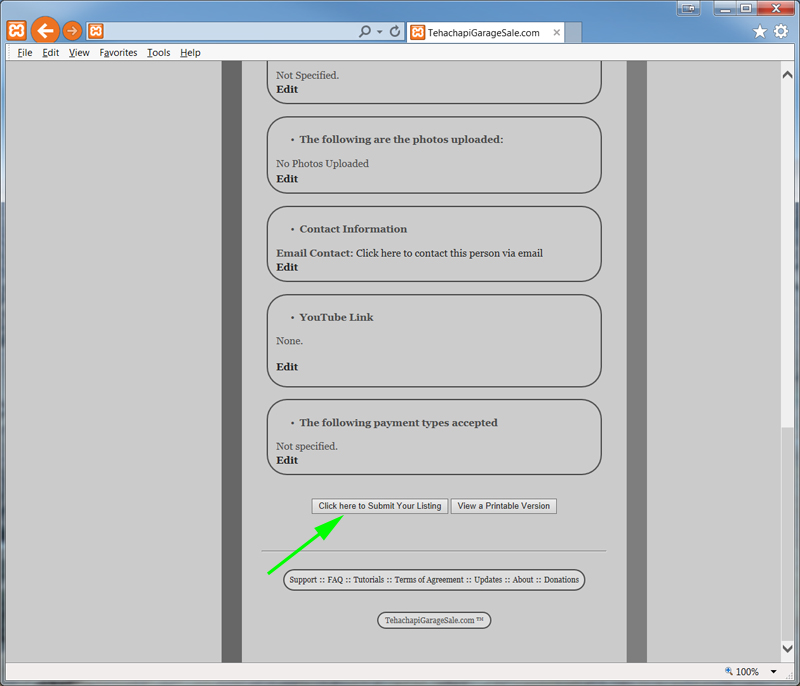Open the Support footer link
The image size is (800, 686).
click(303, 580)
